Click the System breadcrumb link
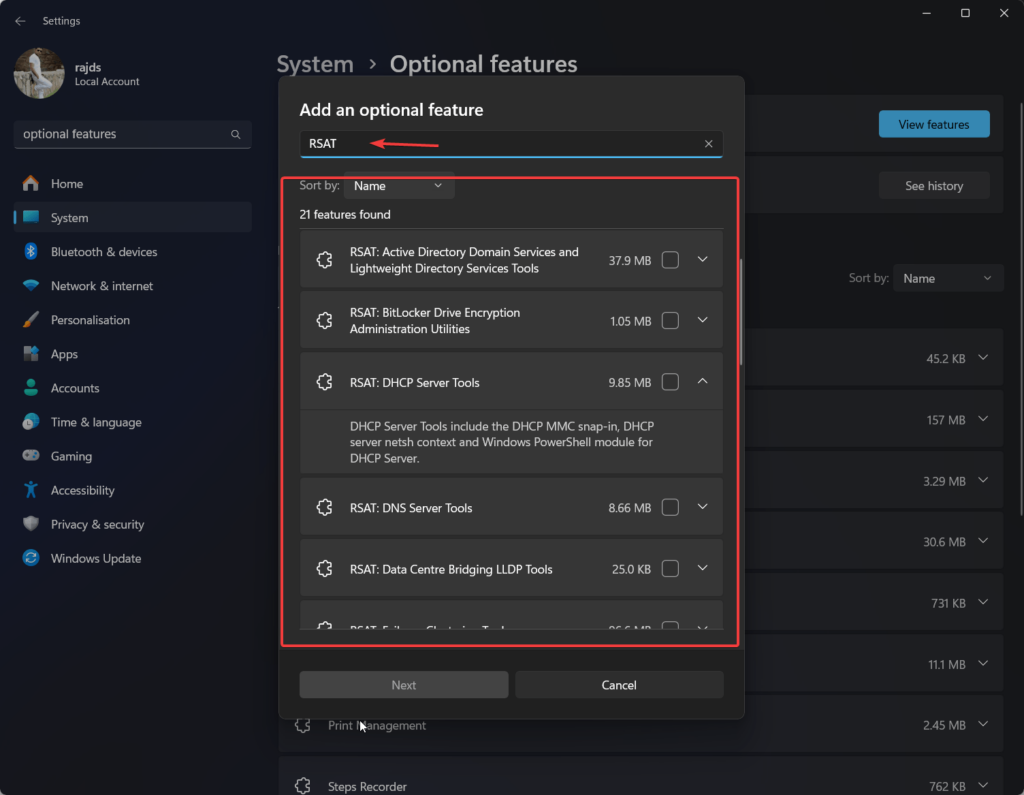The width and height of the screenshot is (1024, 795). pos(315,64)
